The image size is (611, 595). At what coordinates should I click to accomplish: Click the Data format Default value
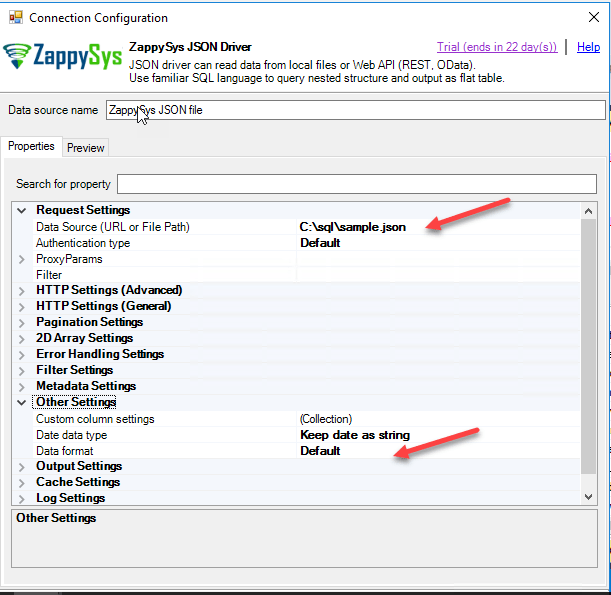pos(320,451)
